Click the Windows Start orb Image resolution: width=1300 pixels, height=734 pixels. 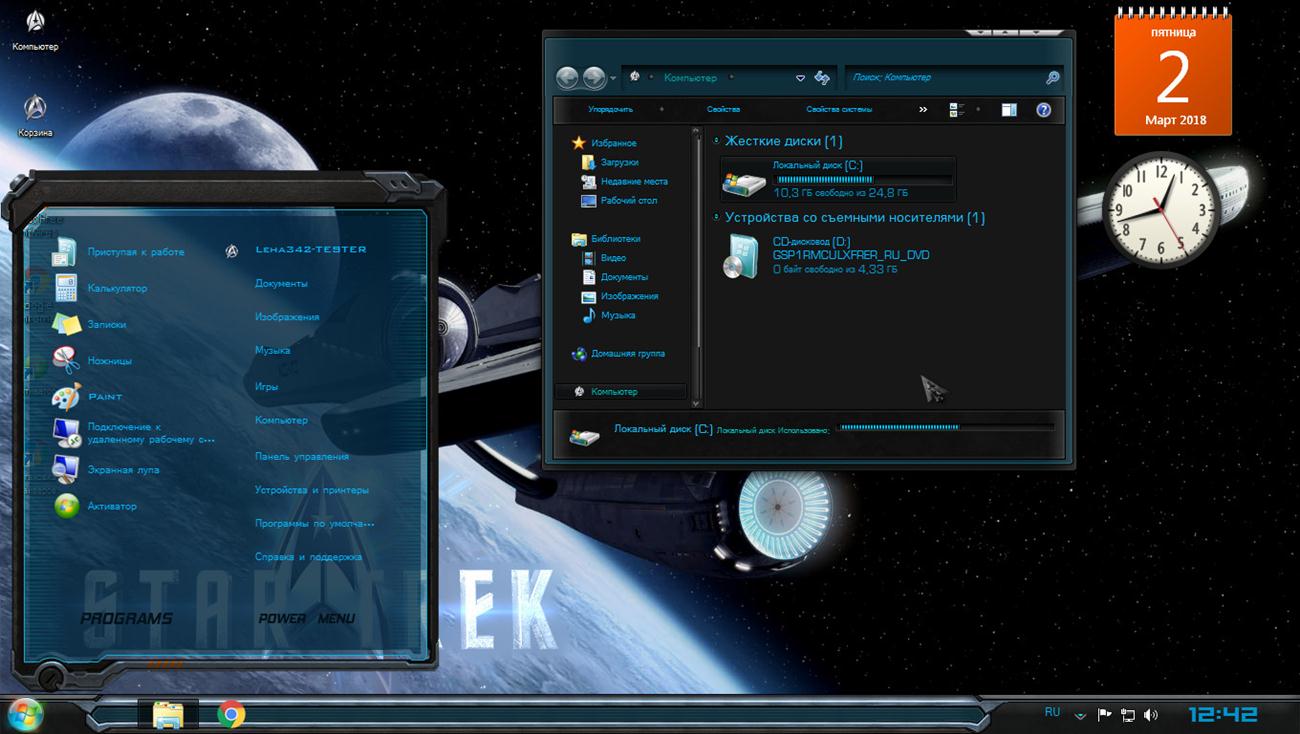pyautogui.click(x=24, y=714)
